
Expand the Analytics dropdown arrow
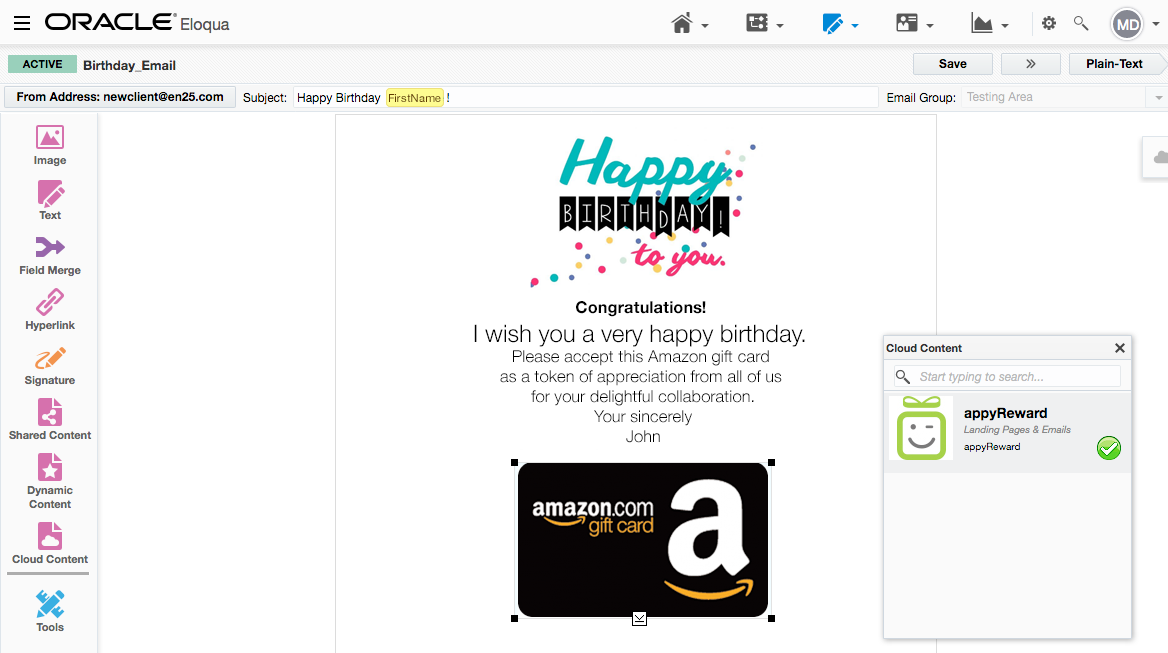click(x=1005, y=26)
